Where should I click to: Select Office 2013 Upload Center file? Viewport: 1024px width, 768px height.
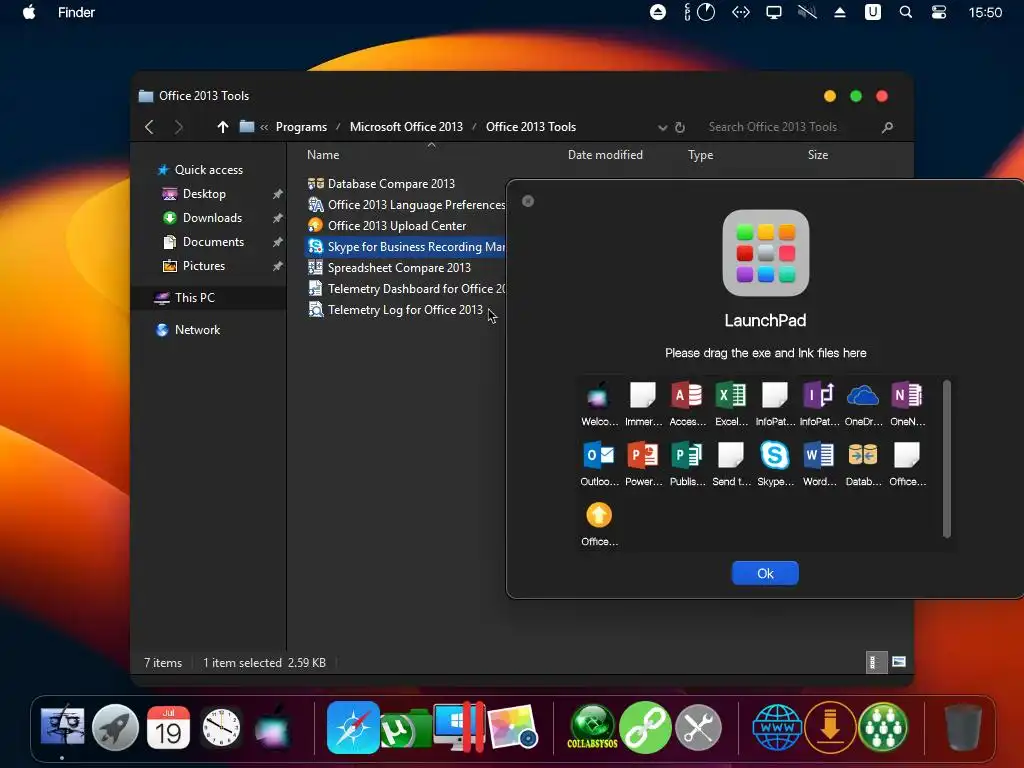(387, 226)
